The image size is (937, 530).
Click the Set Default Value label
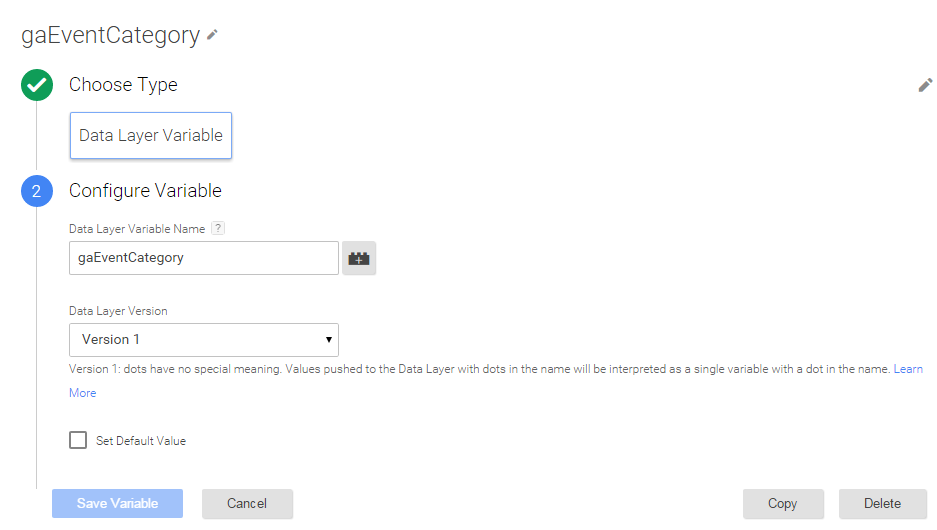click(141, 441)
